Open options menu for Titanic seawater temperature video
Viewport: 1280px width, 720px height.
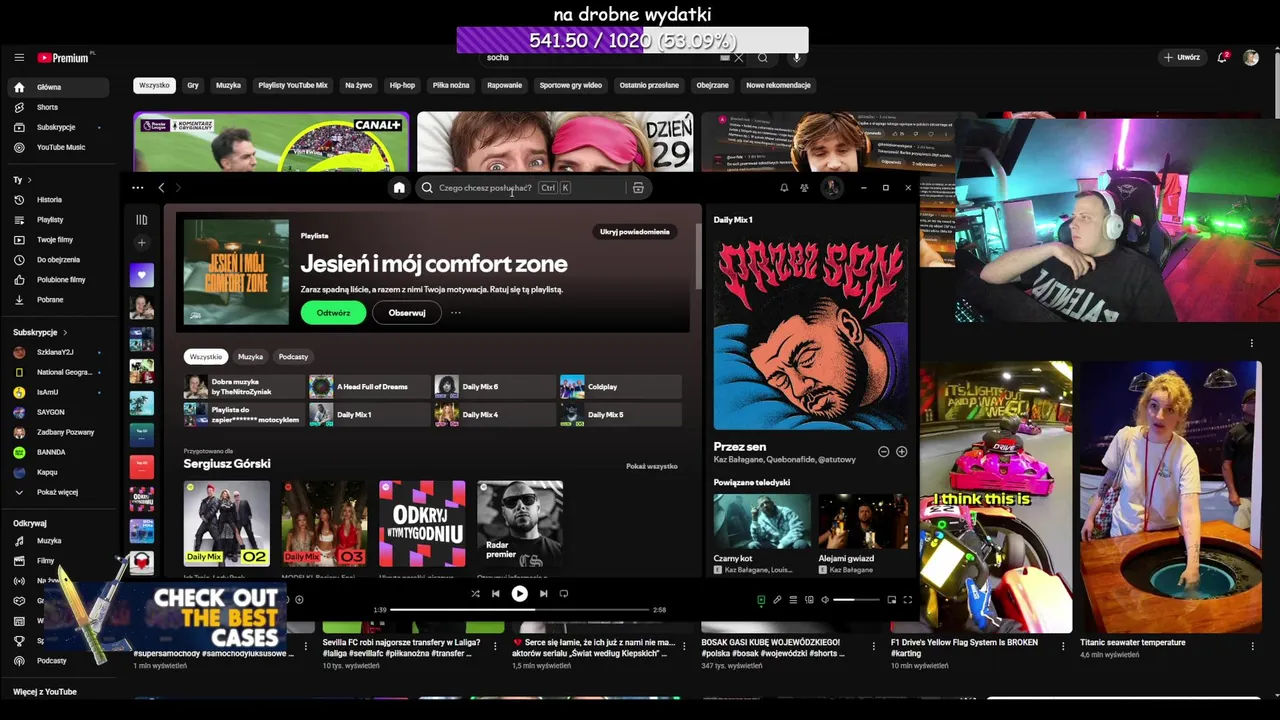[1252, 646]
